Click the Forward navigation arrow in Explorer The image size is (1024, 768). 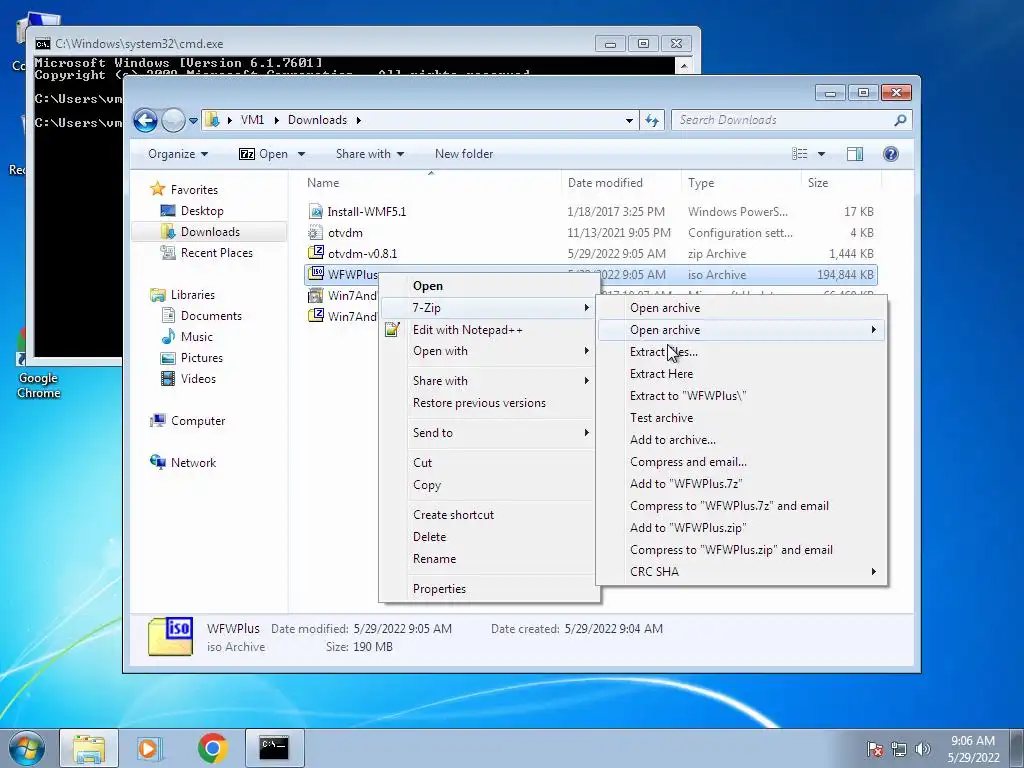pos(173,120)
